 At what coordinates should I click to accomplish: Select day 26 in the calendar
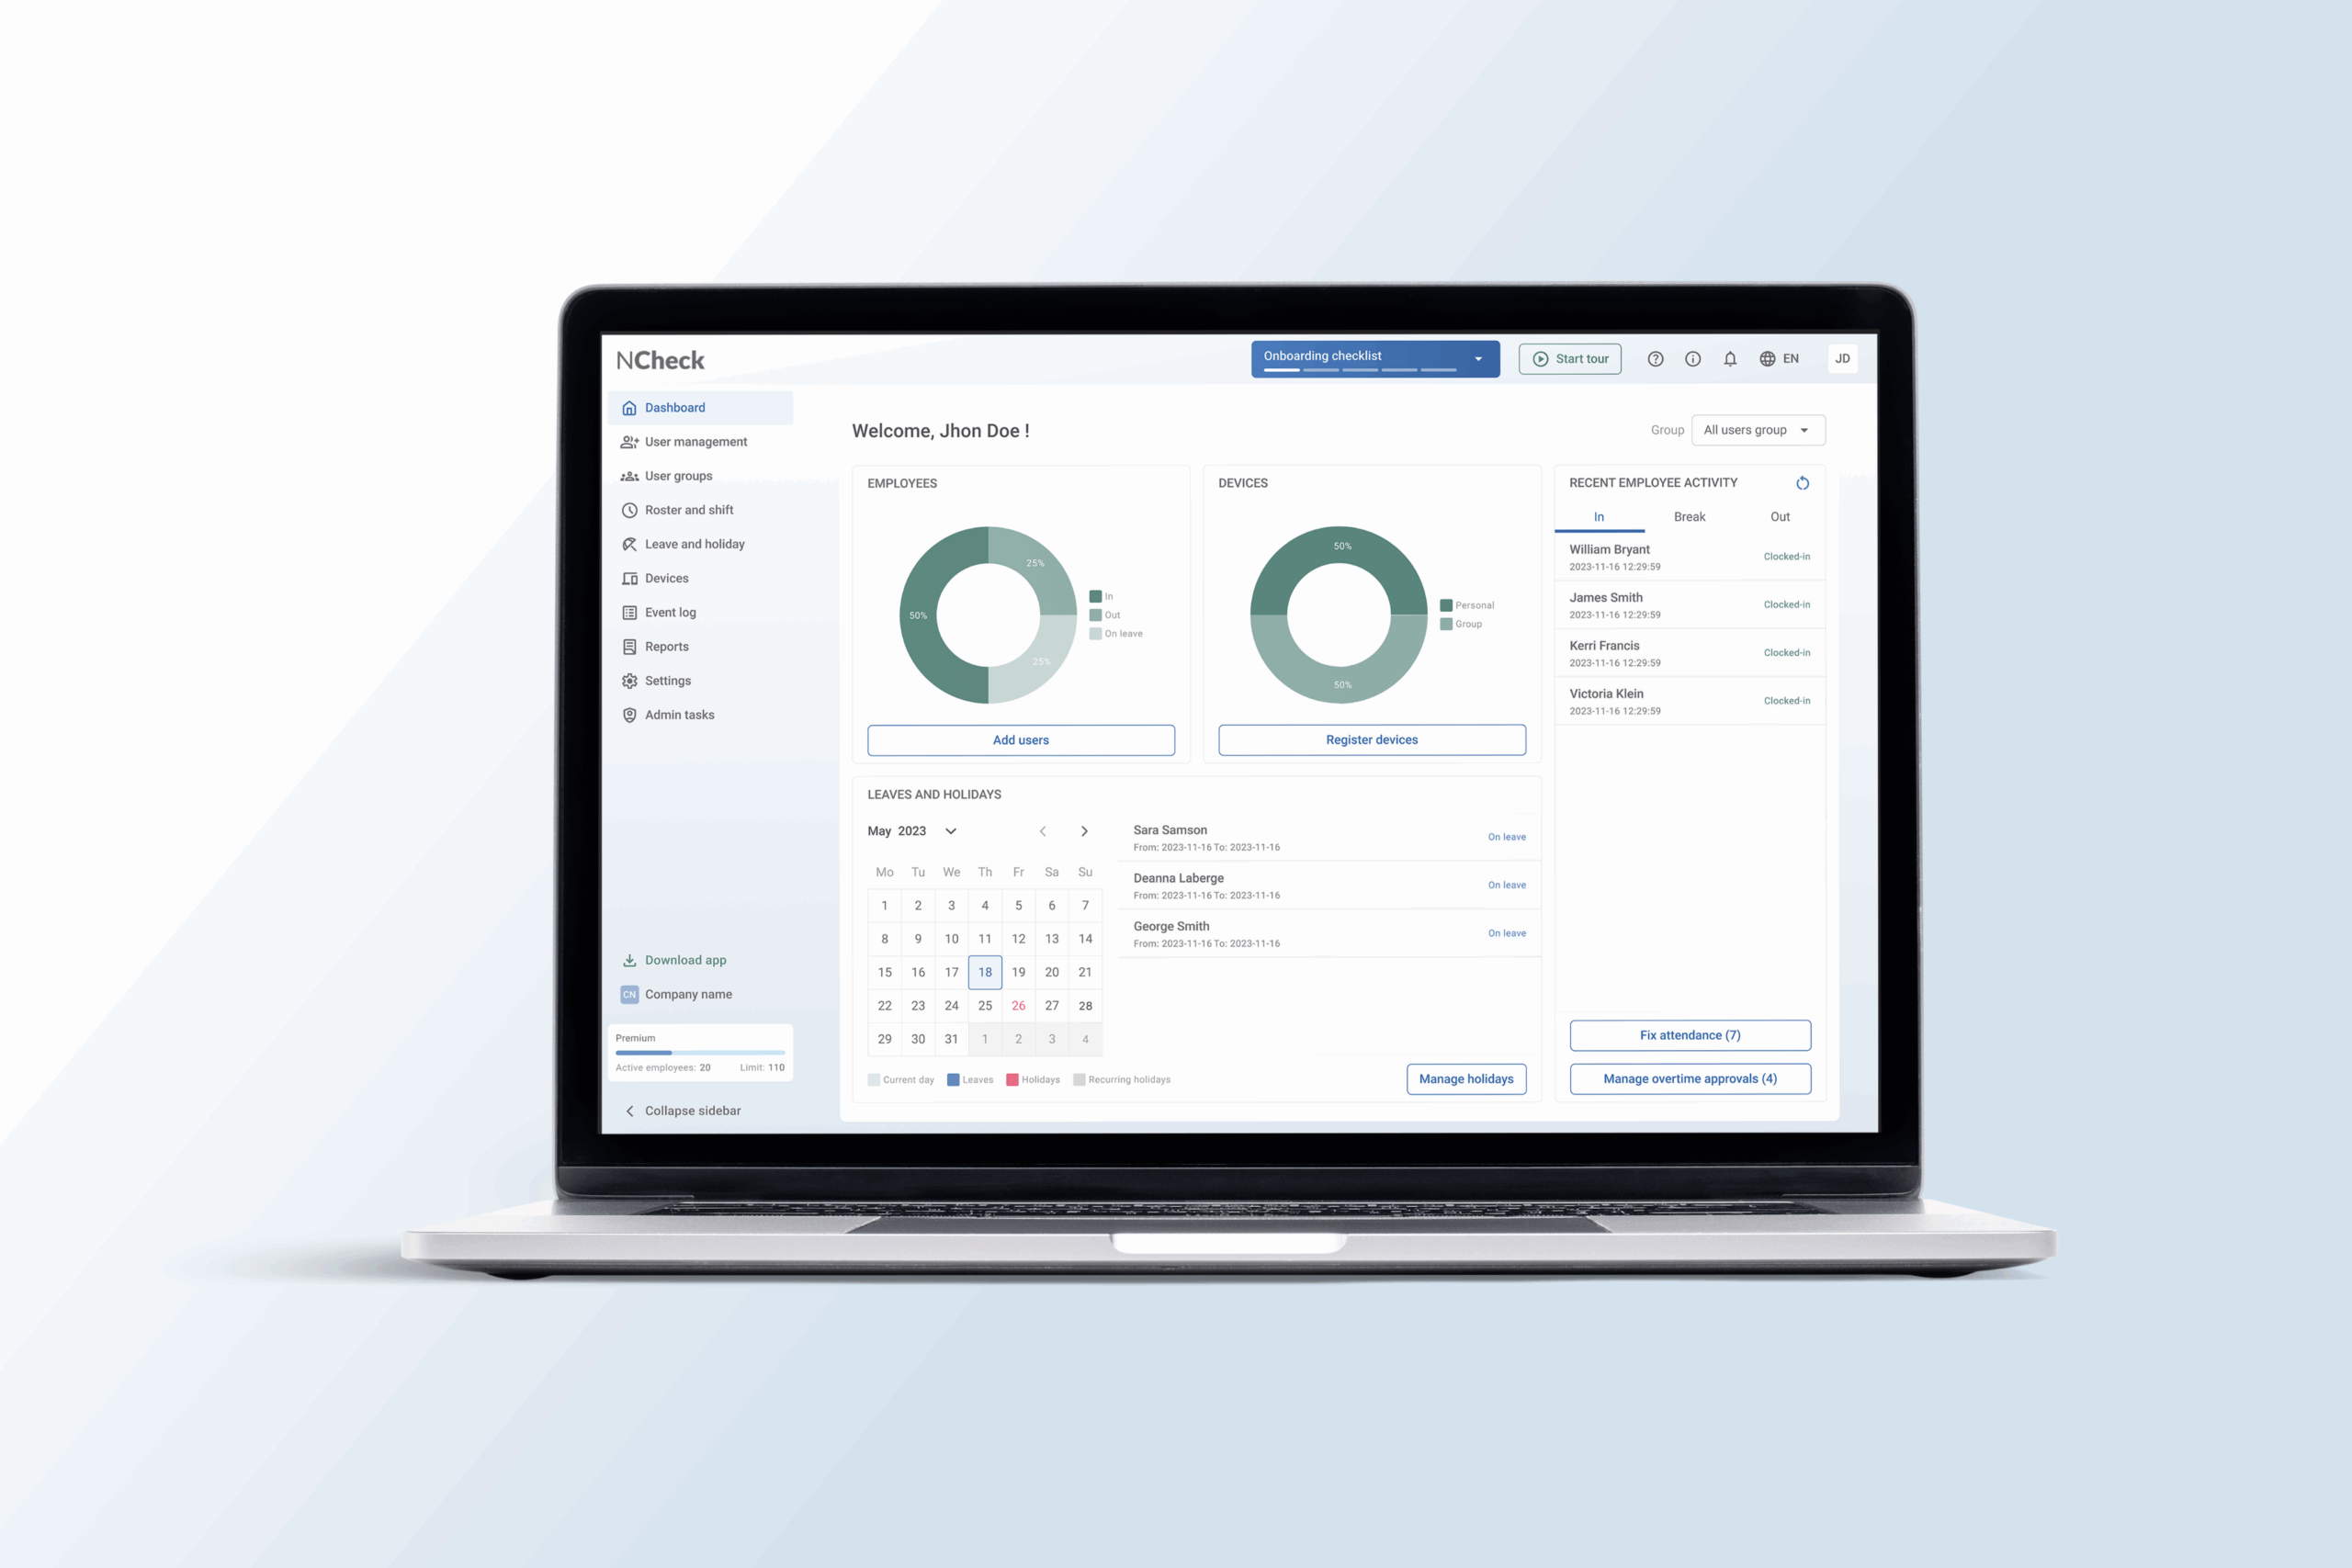pyautogui.click(x=1018, y=1006)
